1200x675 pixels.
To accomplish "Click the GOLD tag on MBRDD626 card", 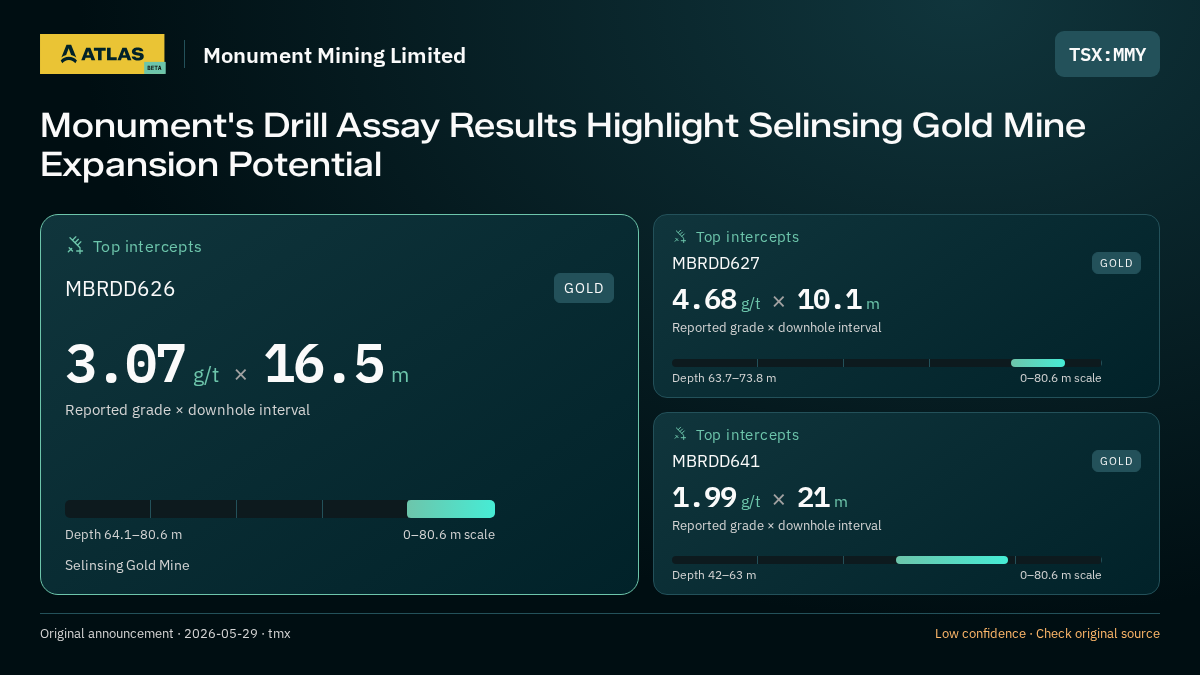I will (584, 288).
